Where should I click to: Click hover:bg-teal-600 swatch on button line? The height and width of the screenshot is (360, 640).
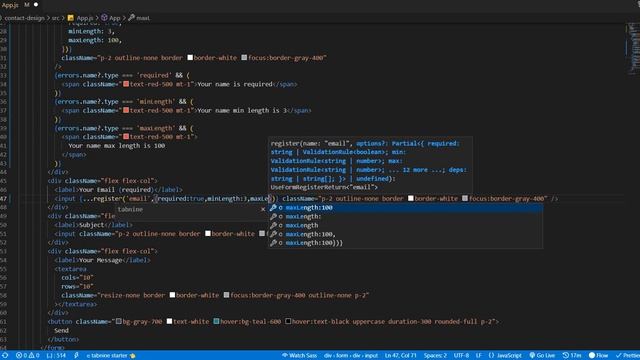(216, 322)
